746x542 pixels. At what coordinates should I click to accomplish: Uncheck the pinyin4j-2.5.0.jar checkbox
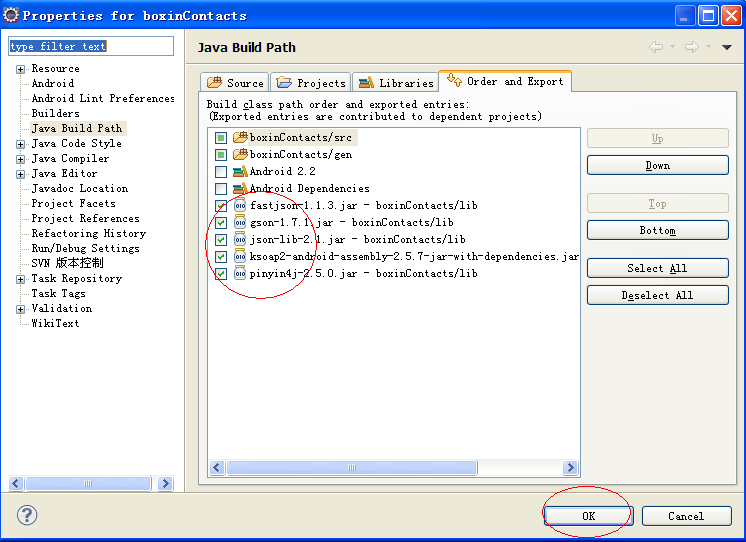pyautogui.click(x=221, y=274)
